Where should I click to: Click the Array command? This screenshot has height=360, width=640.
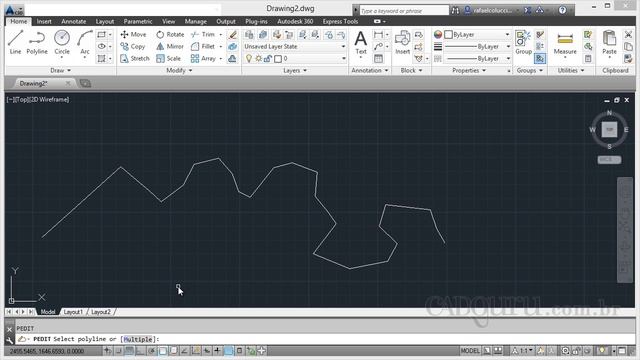(203, 58)
